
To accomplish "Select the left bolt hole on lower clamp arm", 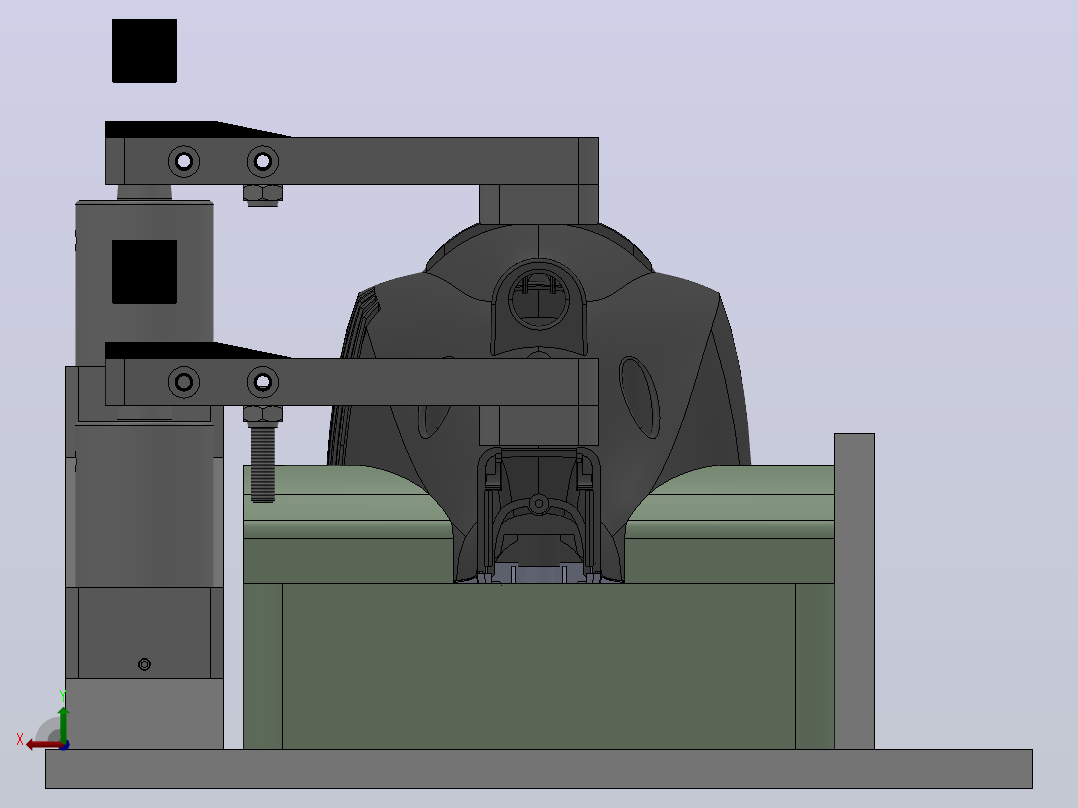I will (184, 382).
